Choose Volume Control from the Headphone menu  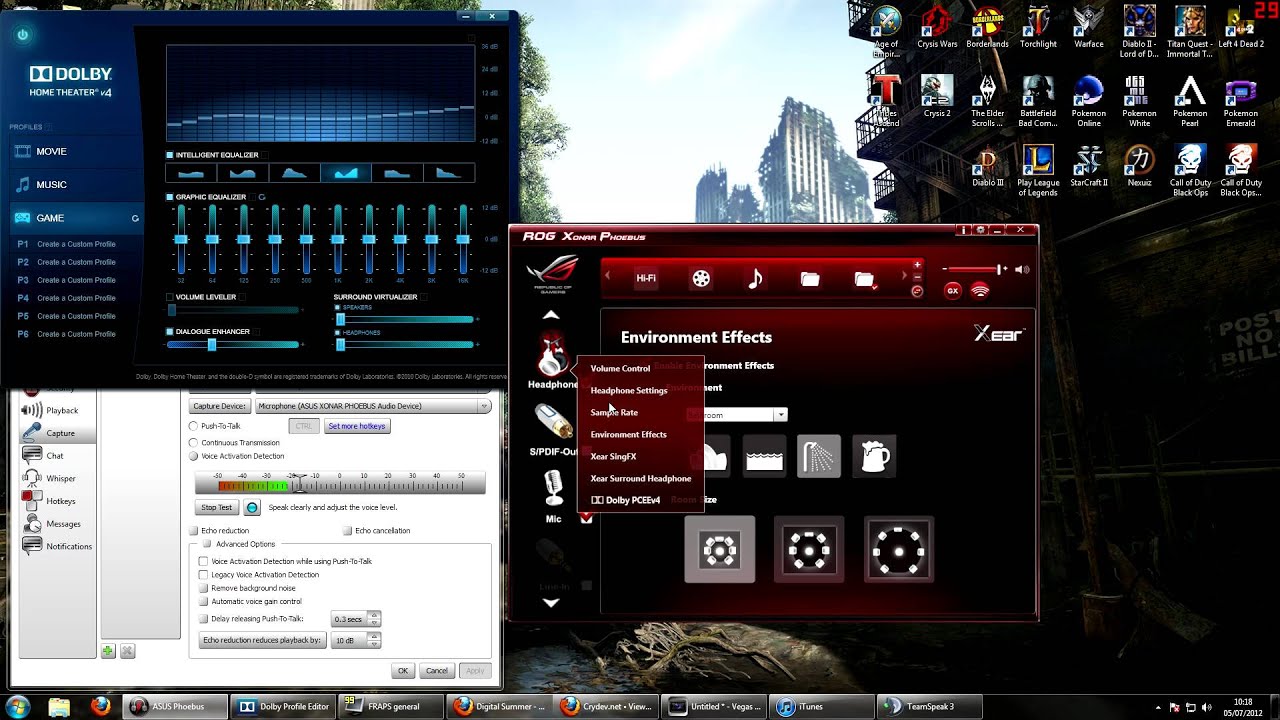pyautogui.click(x=620, y=368)
